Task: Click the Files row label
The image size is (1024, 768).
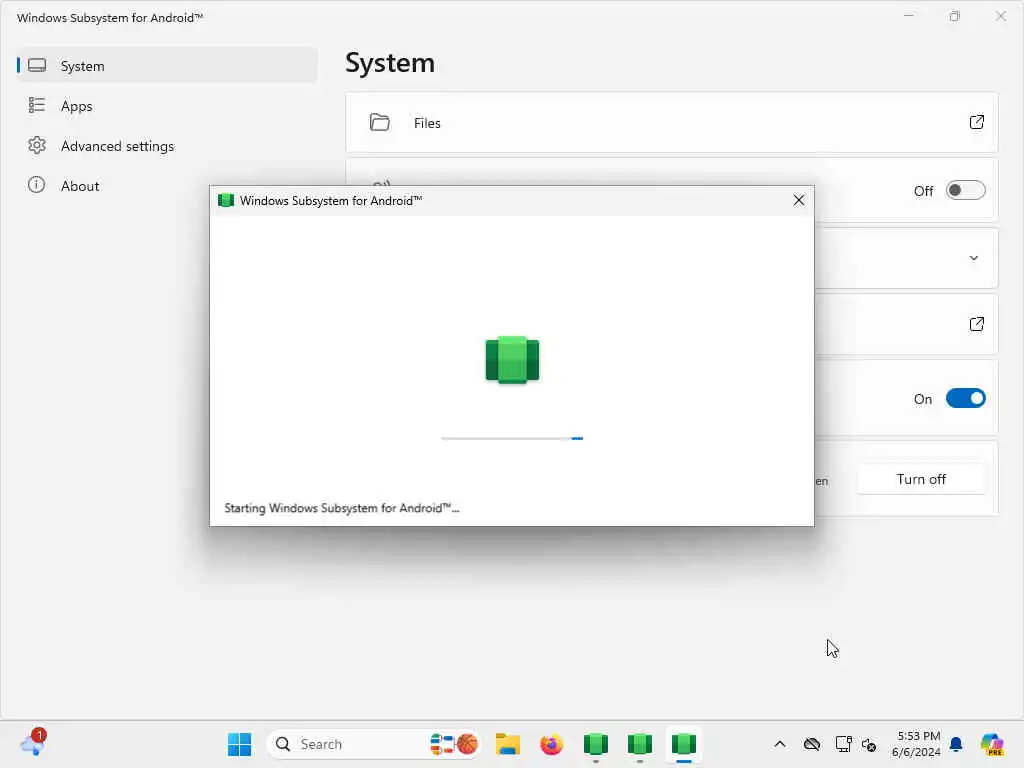Action: [x=427, y=123]
